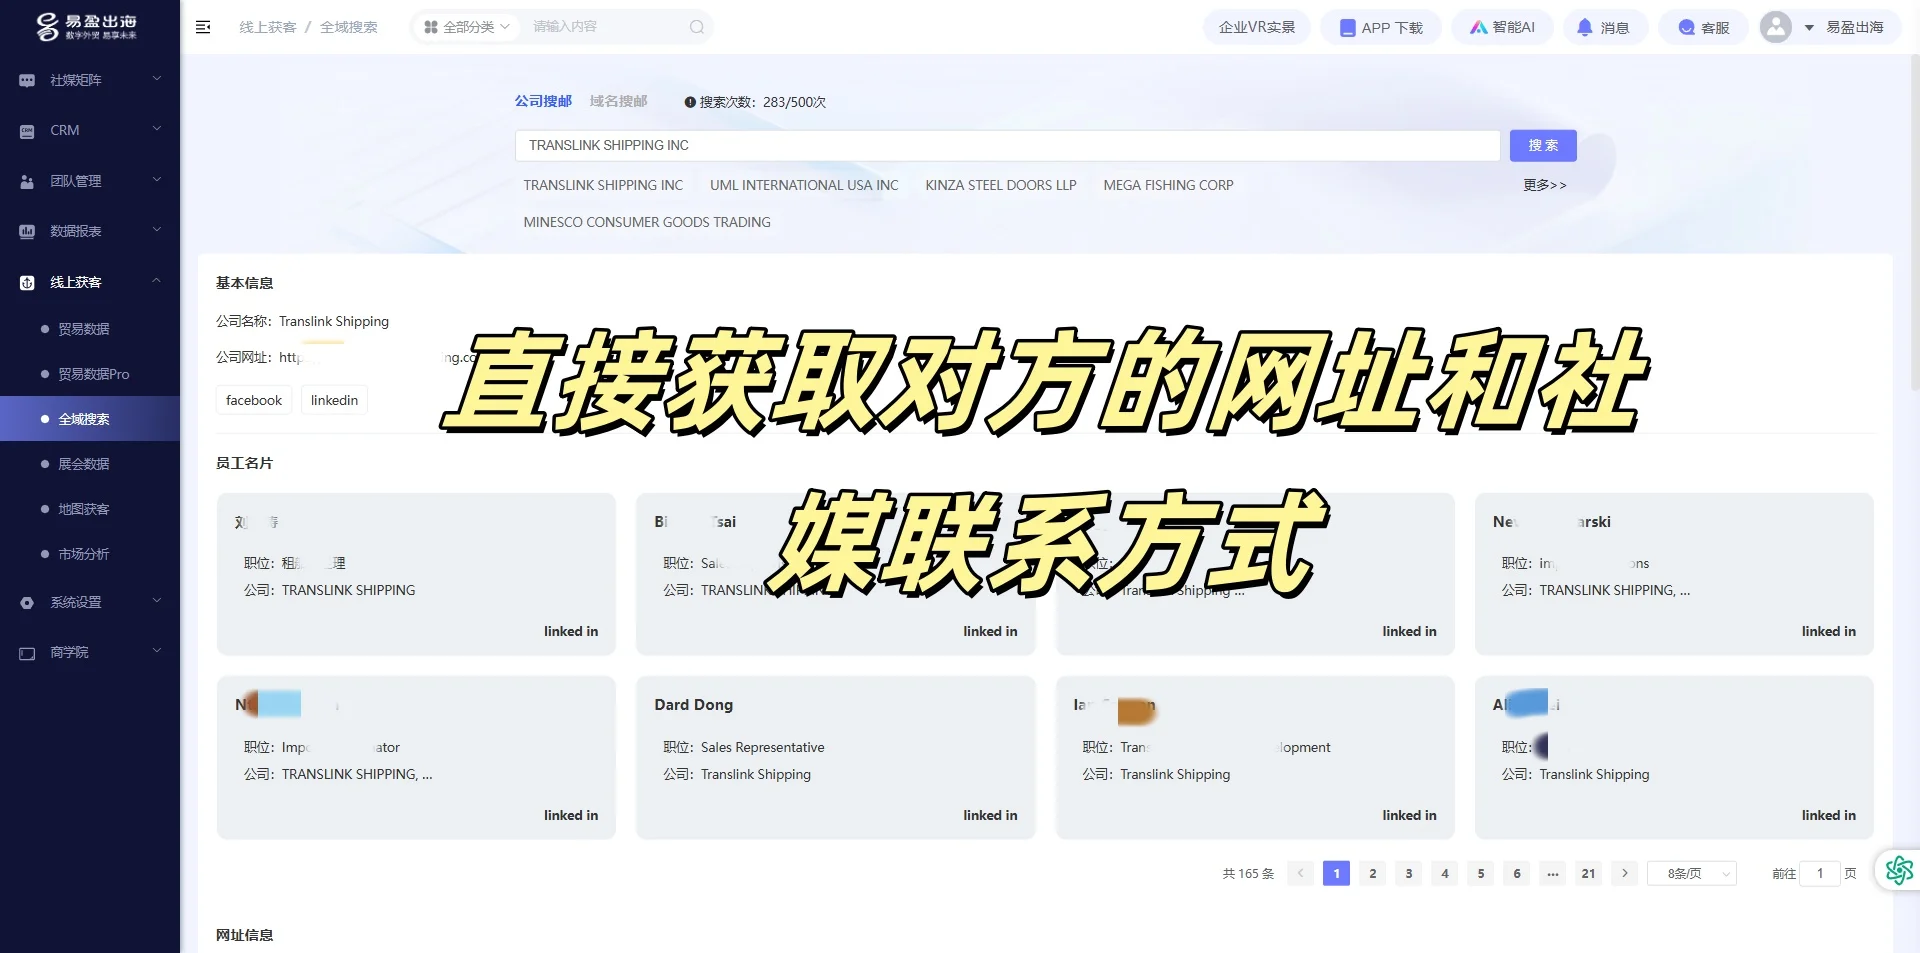The height and width of the screenshot is (953, 1920).
Task: Show more suggestions via 更多>>
Action: click(x=1544, y=184)
